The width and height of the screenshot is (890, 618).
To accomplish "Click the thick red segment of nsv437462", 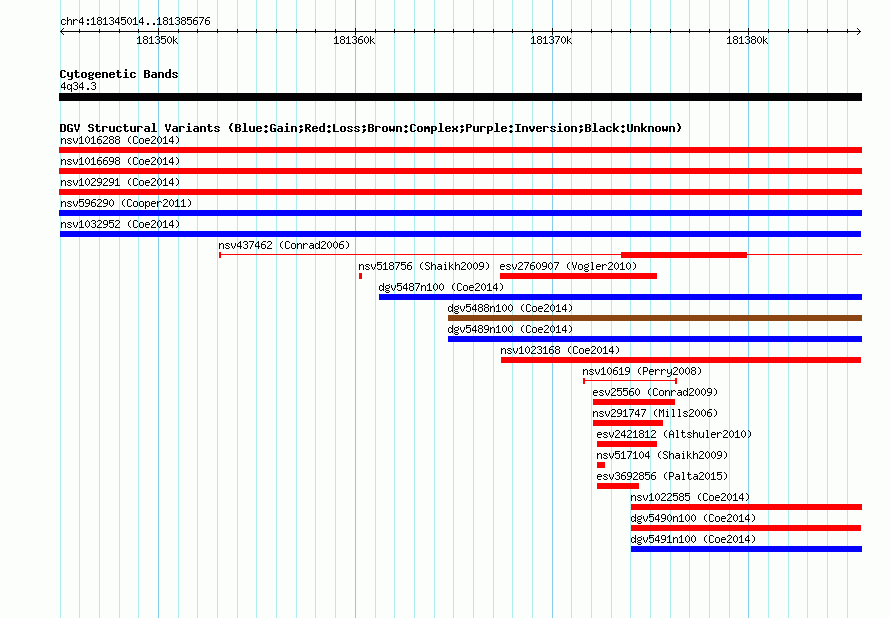I will coord(684,255).
